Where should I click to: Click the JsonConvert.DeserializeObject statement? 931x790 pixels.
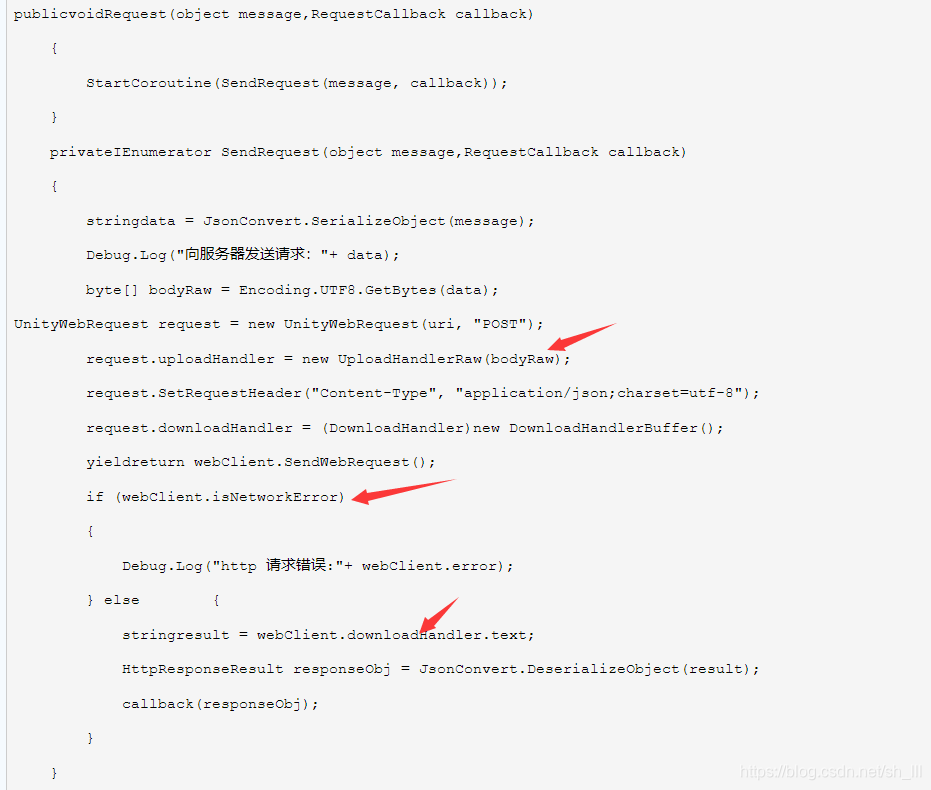(x=440, y=670)
